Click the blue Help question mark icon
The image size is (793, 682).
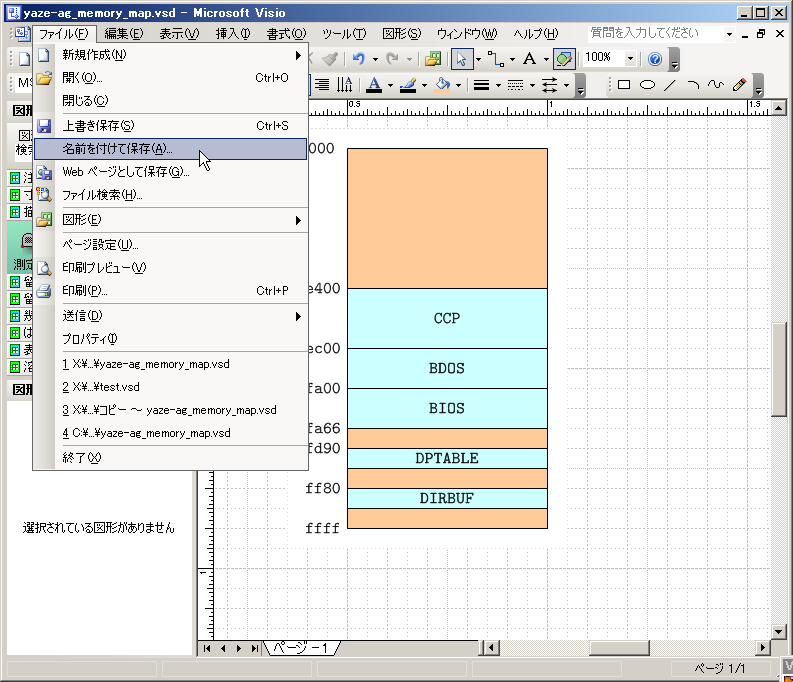655,59
